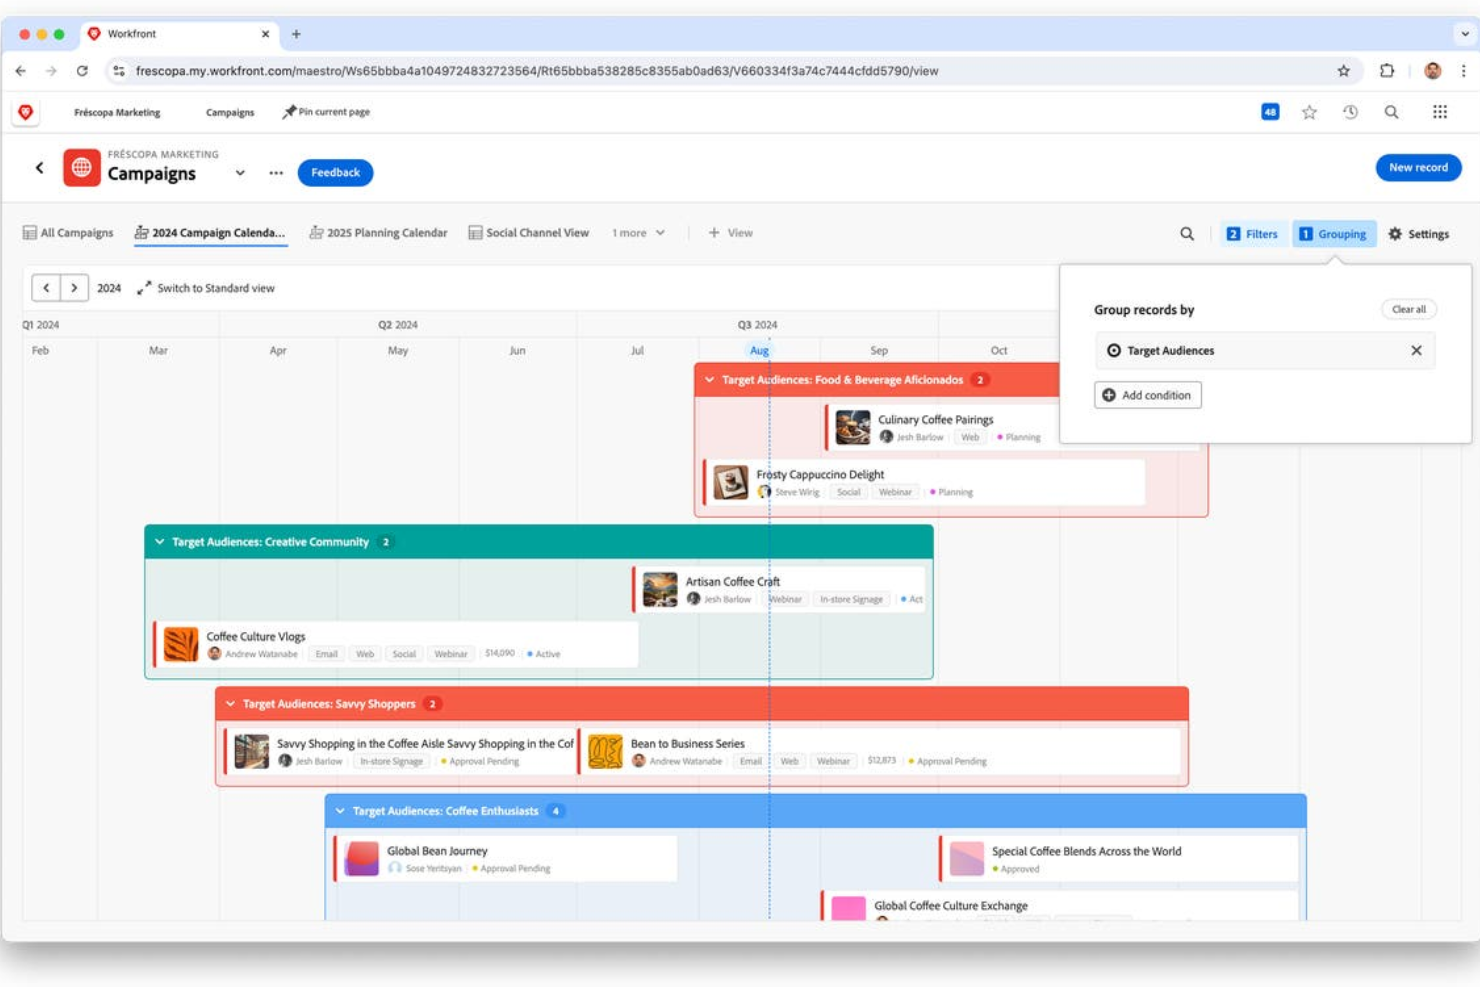The height and width of the screenshot is (987, 1480).
Task: Toggle the Filters panel
Action: (1253, 233)
